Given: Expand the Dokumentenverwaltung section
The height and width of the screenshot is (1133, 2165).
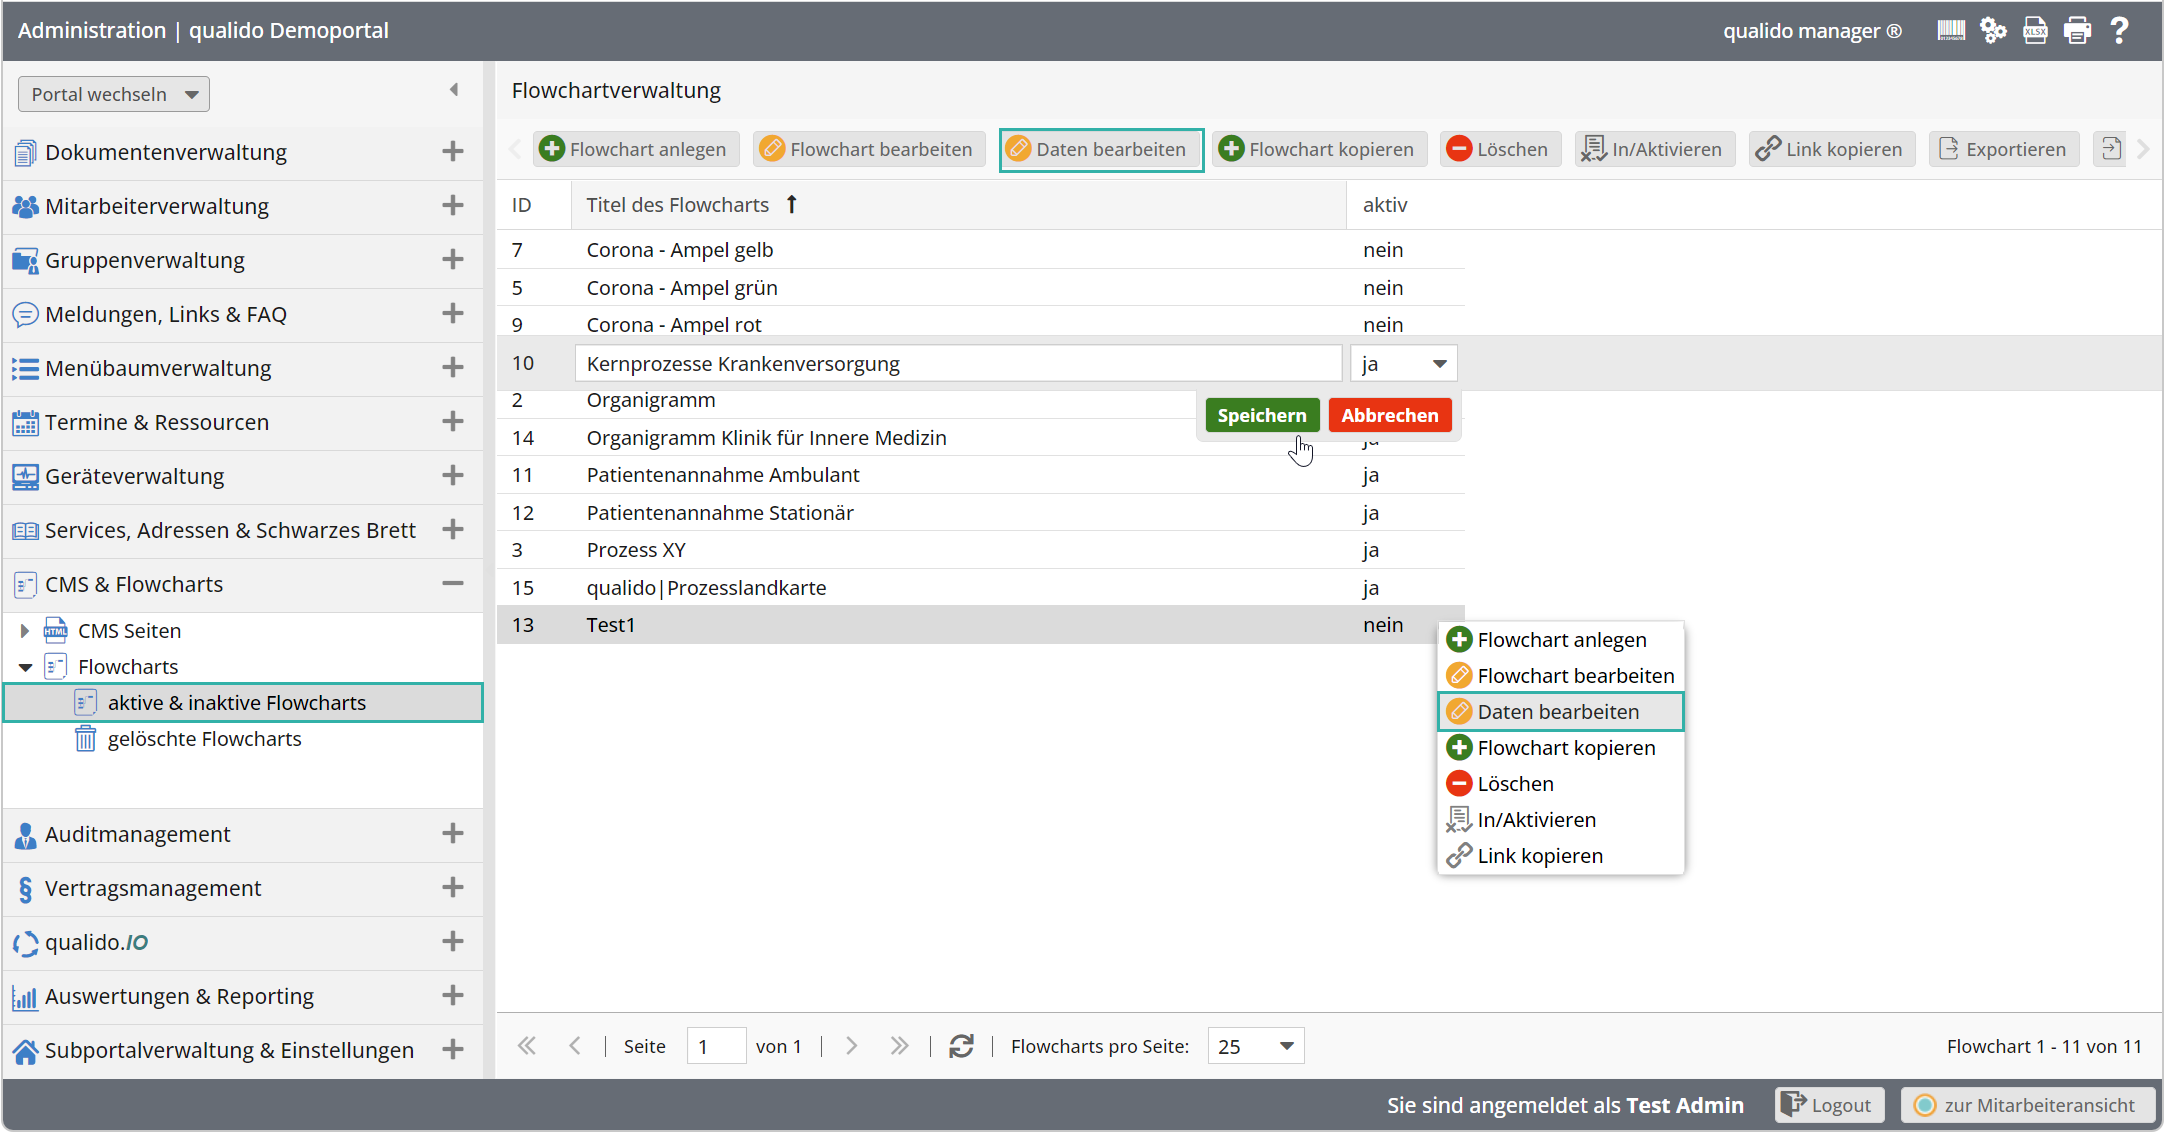Looking at the screenshot, I should click(x=453, y=151).
